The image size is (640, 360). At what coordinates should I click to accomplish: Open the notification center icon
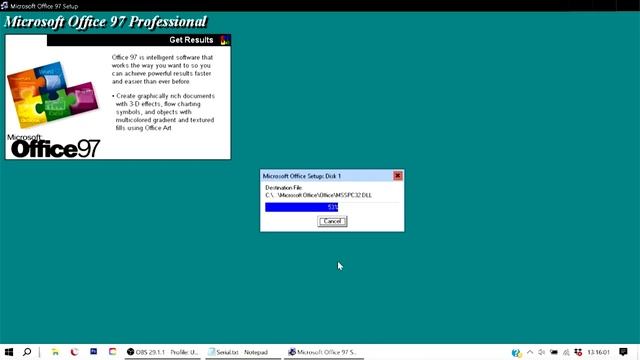pos(623,352)
